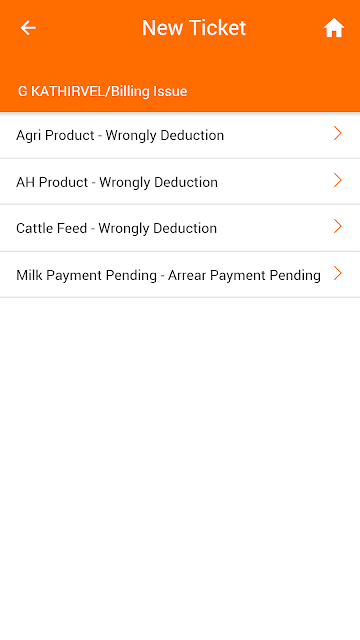Tap the Wrongly Deduction text in Agri Product row

click(164, 136)
